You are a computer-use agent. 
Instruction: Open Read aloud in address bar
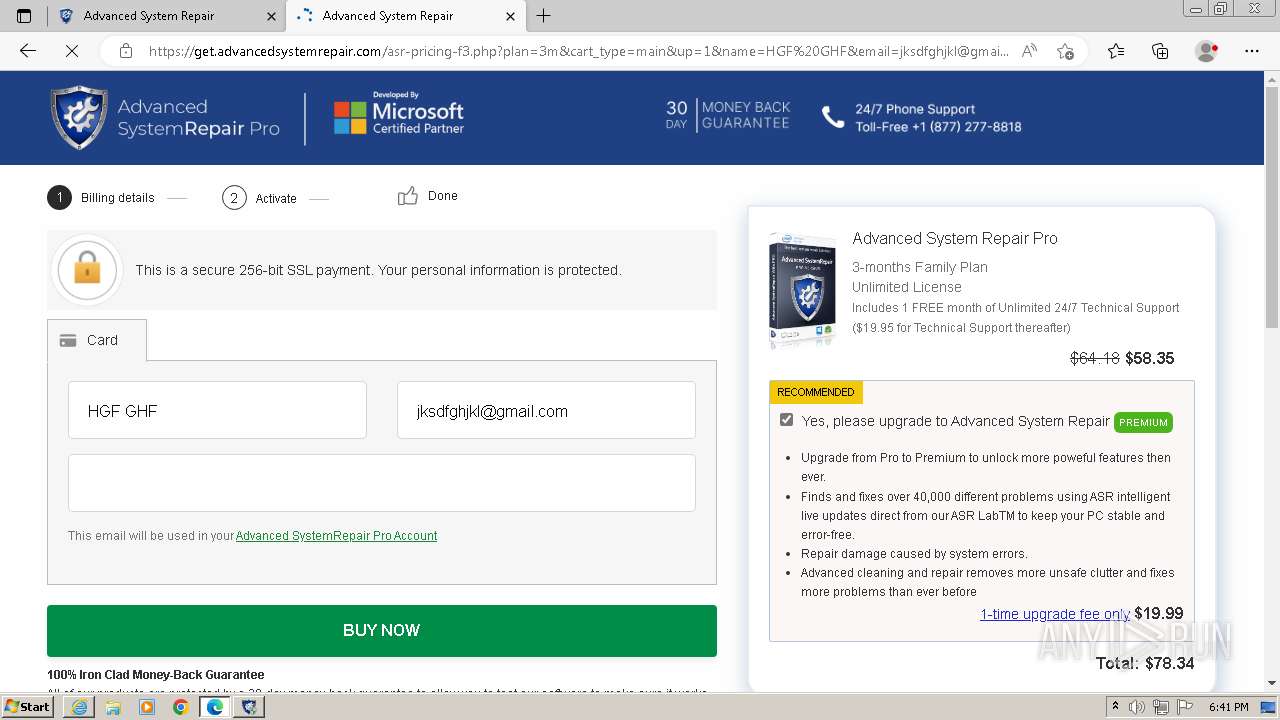tap(1029, 51)
